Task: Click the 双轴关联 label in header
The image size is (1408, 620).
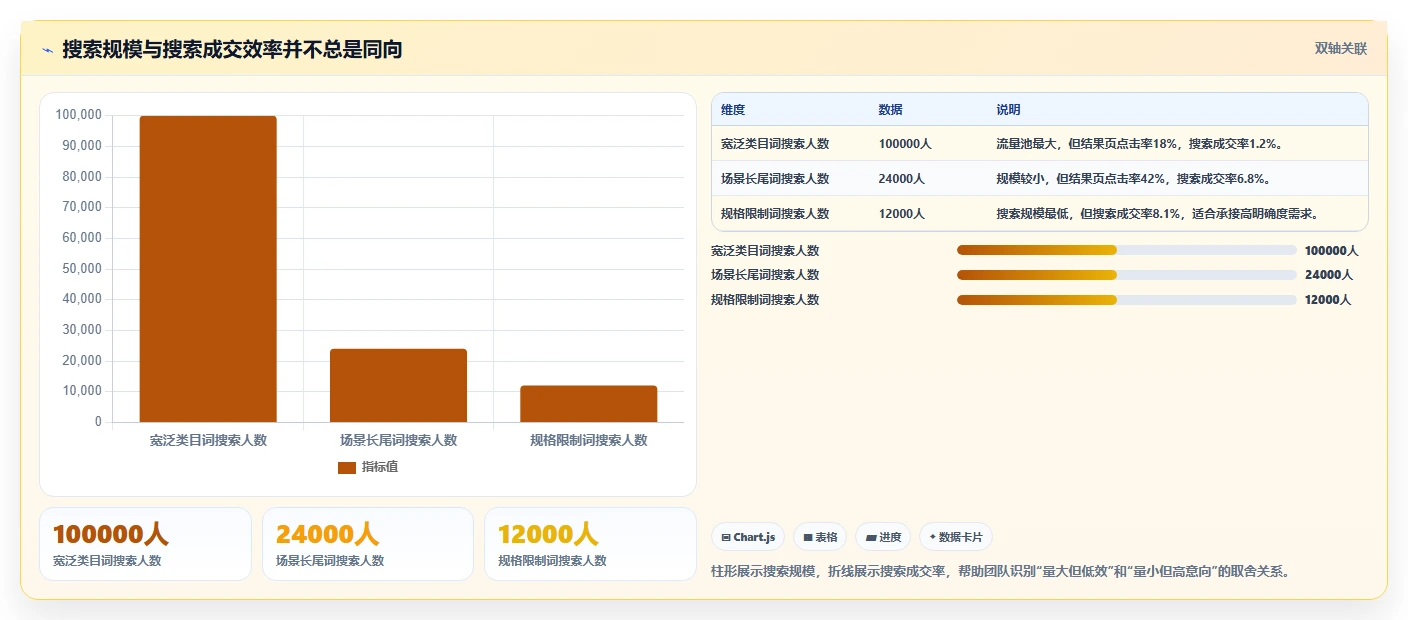Action: (x=1340, y=49)
